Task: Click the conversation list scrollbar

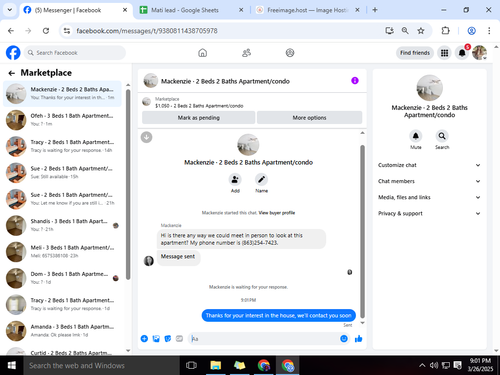Action: tap(128, 184)
